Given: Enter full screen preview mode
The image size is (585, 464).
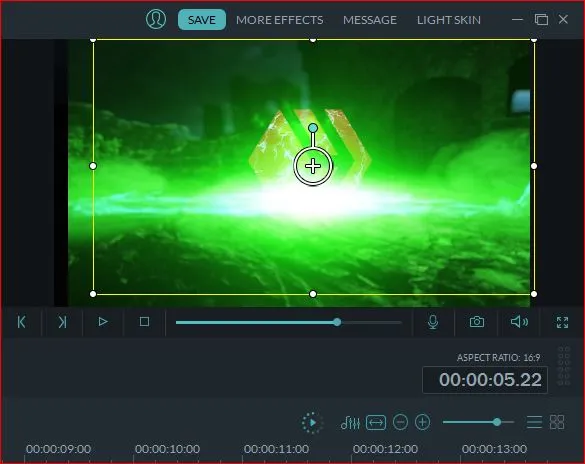Looking at the screenshot, I should 562,322.
